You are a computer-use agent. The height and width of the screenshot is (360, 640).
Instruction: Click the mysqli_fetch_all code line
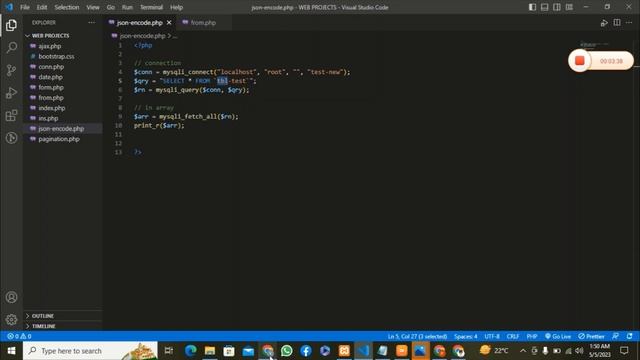(186, 117)
